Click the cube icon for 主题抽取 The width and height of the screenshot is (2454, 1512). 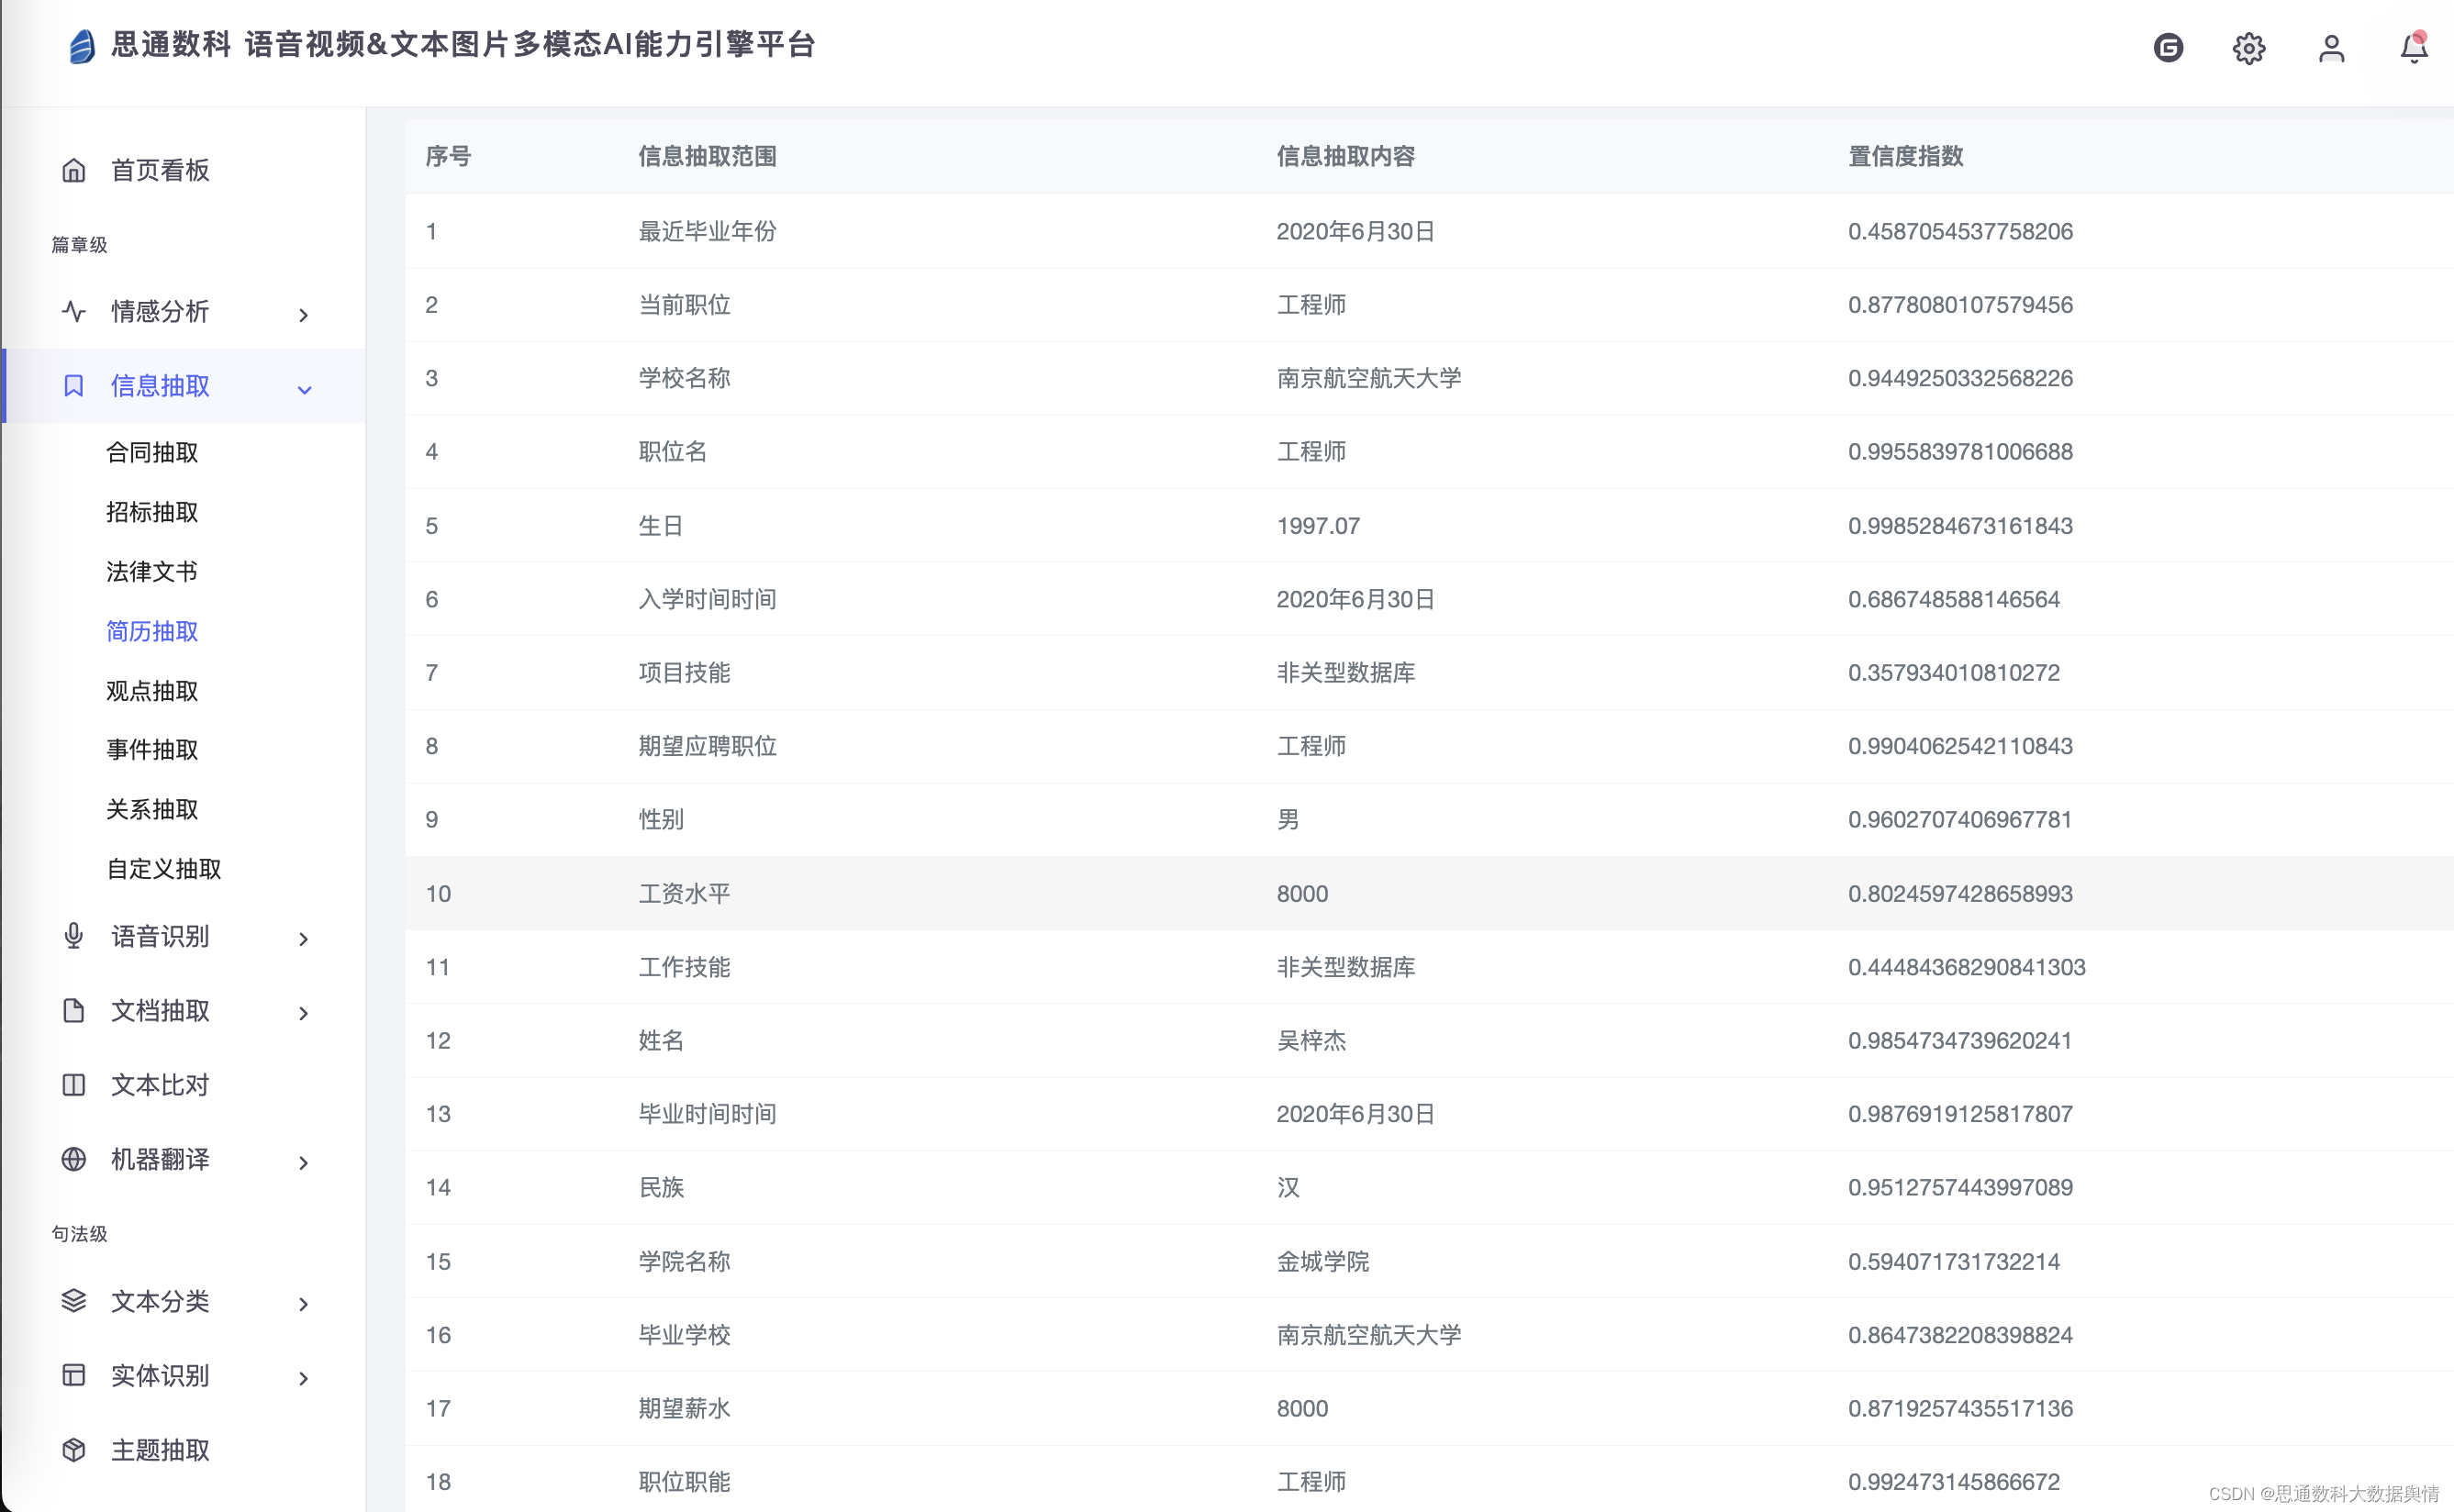tap(74, 1450)
